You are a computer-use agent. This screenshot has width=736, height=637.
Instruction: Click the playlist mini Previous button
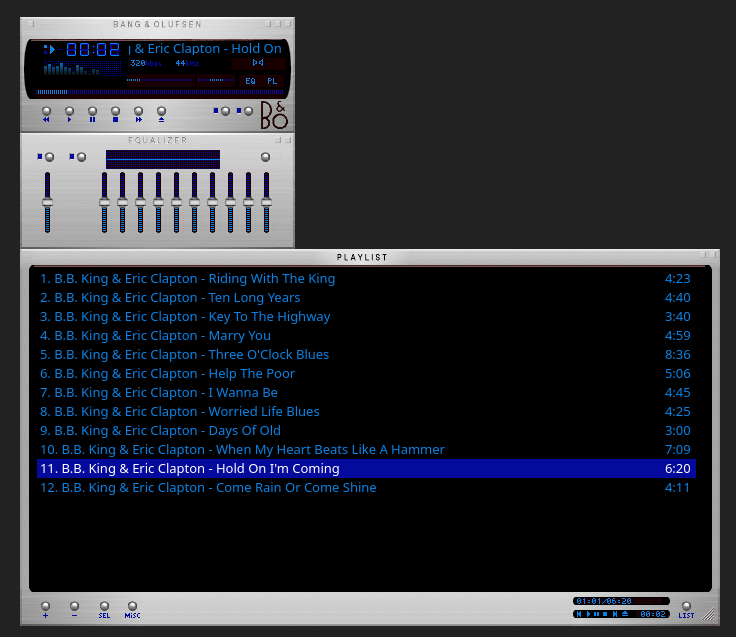point(579,614)
